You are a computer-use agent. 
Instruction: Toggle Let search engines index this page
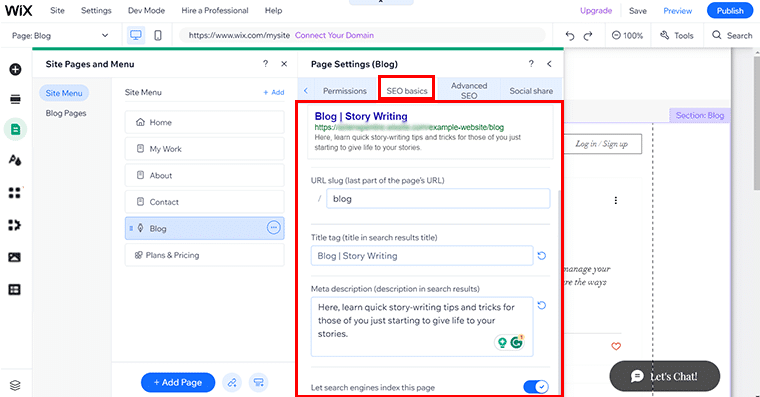coord(536,387)
